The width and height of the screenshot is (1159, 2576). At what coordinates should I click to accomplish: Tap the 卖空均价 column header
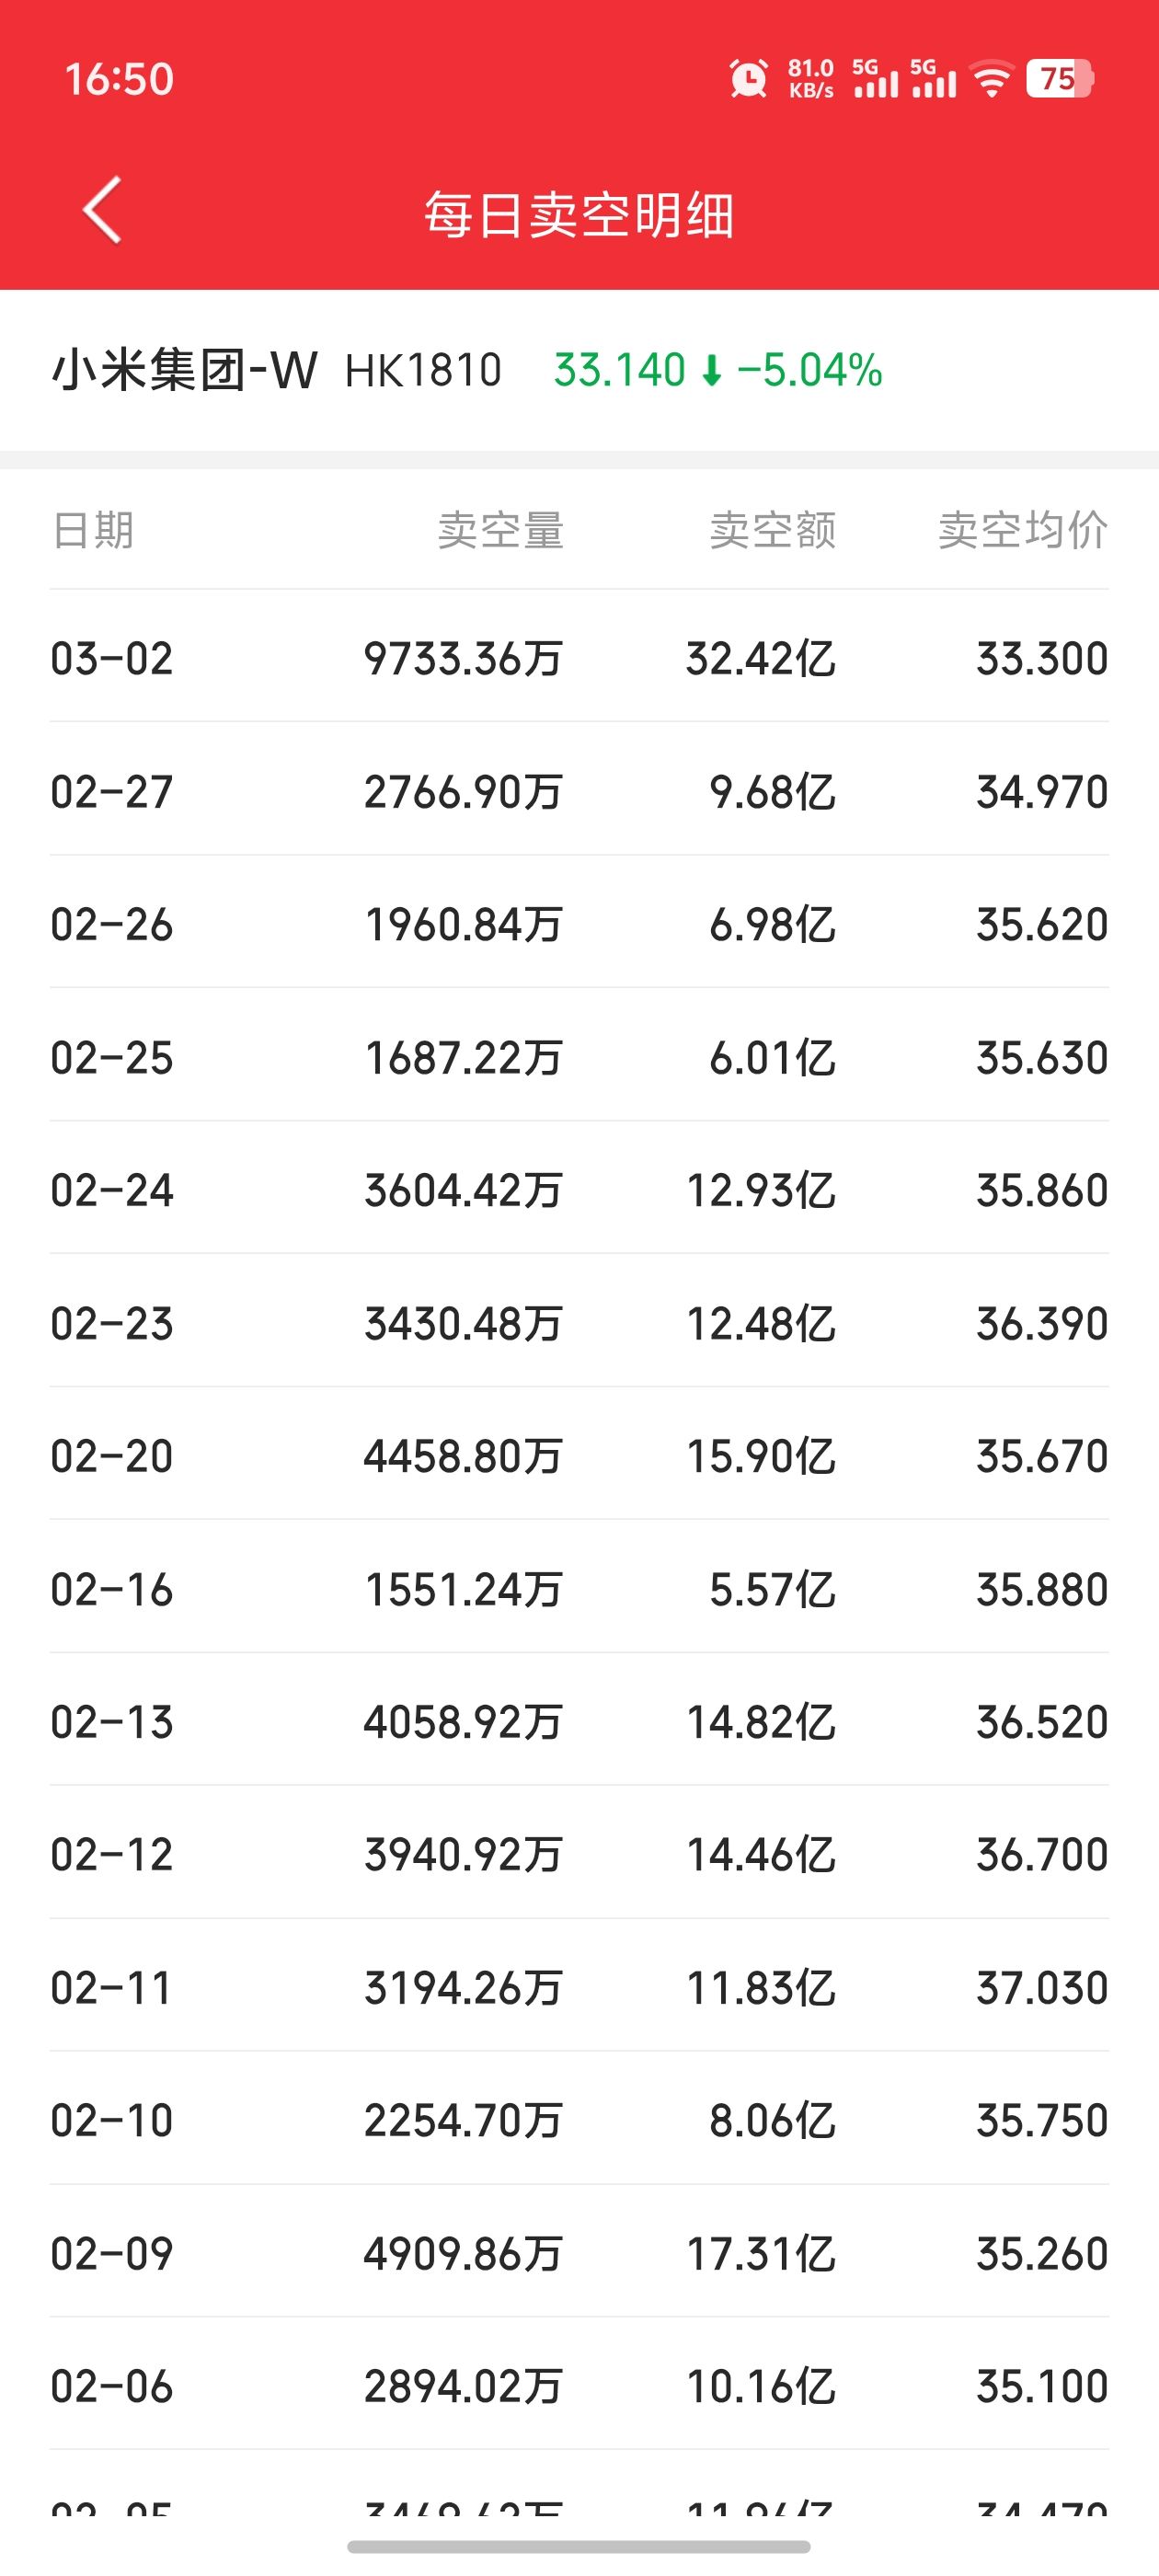[1022, 530]
